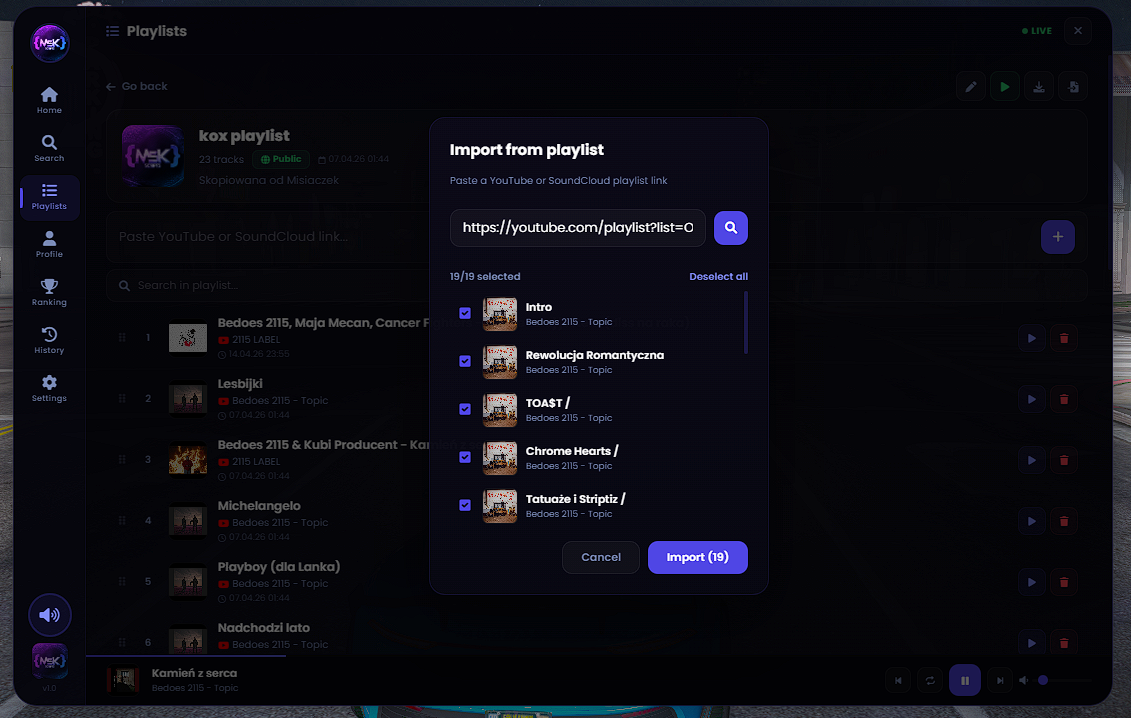Open the Ranking section in sidebar
Image resolution: width=1131 pixels, height=718 pixels.
pos(49,293)
